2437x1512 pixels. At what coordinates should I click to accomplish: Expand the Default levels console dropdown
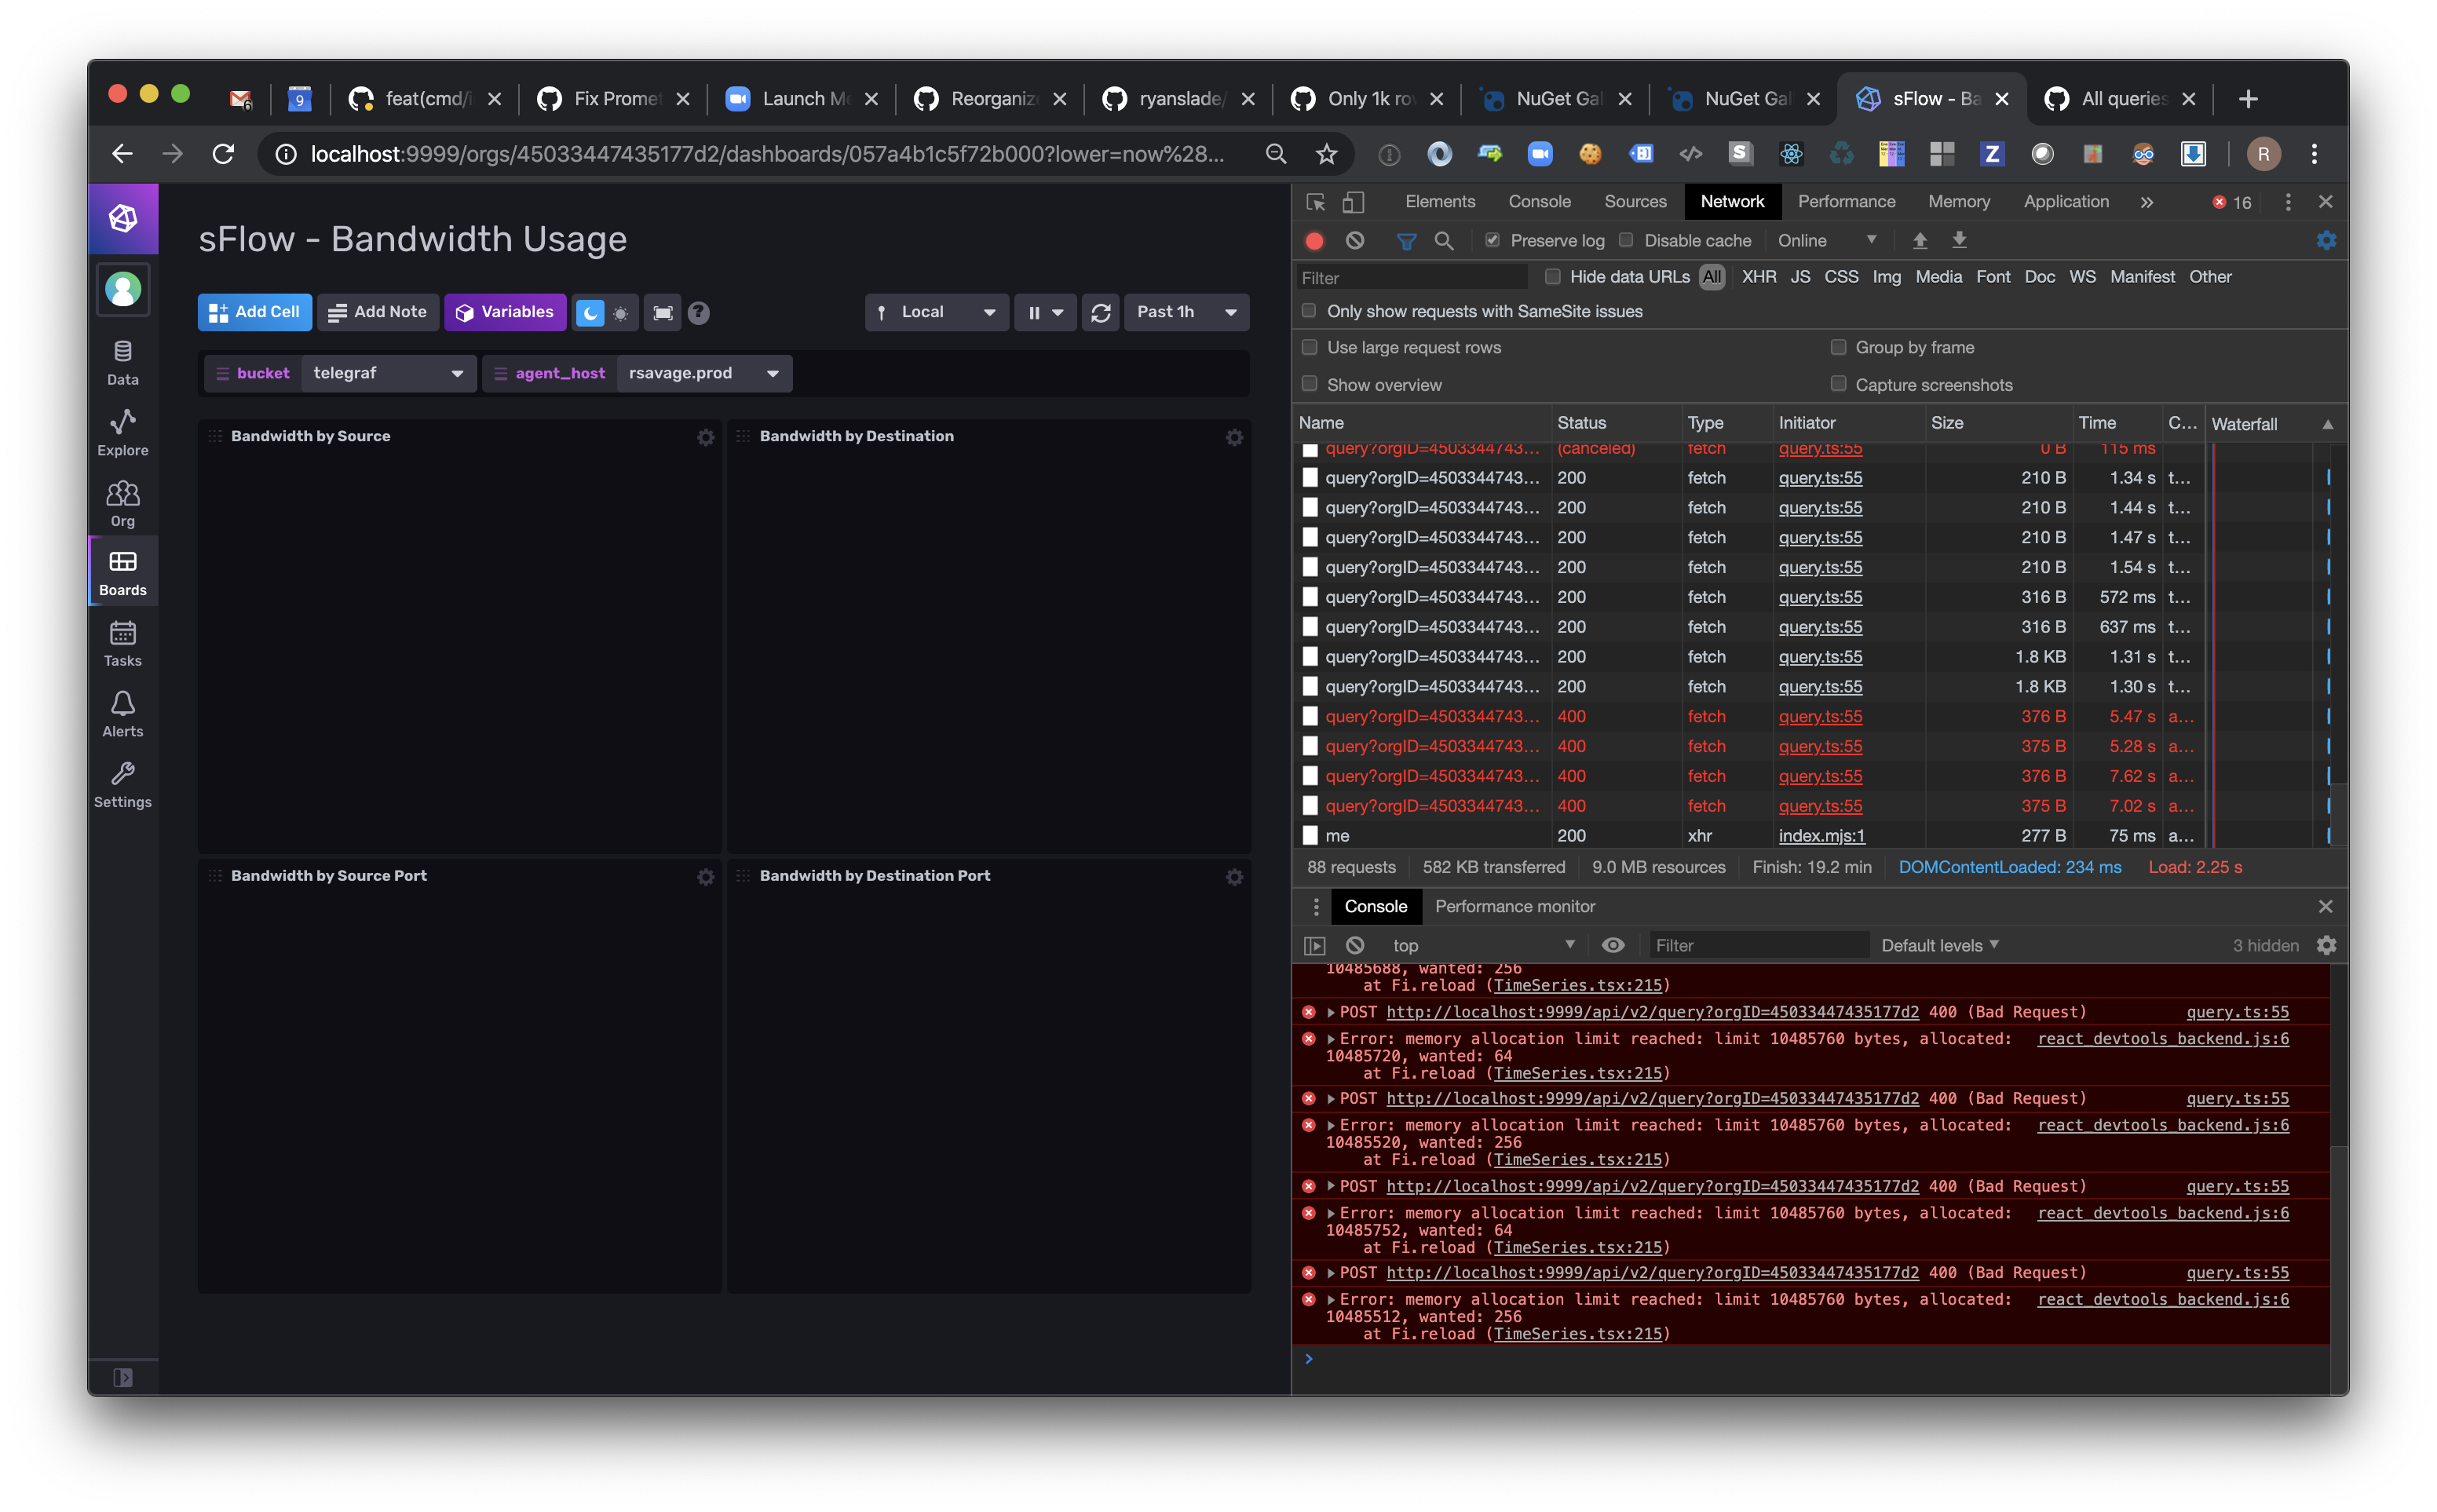click(x=1939, y=945)
